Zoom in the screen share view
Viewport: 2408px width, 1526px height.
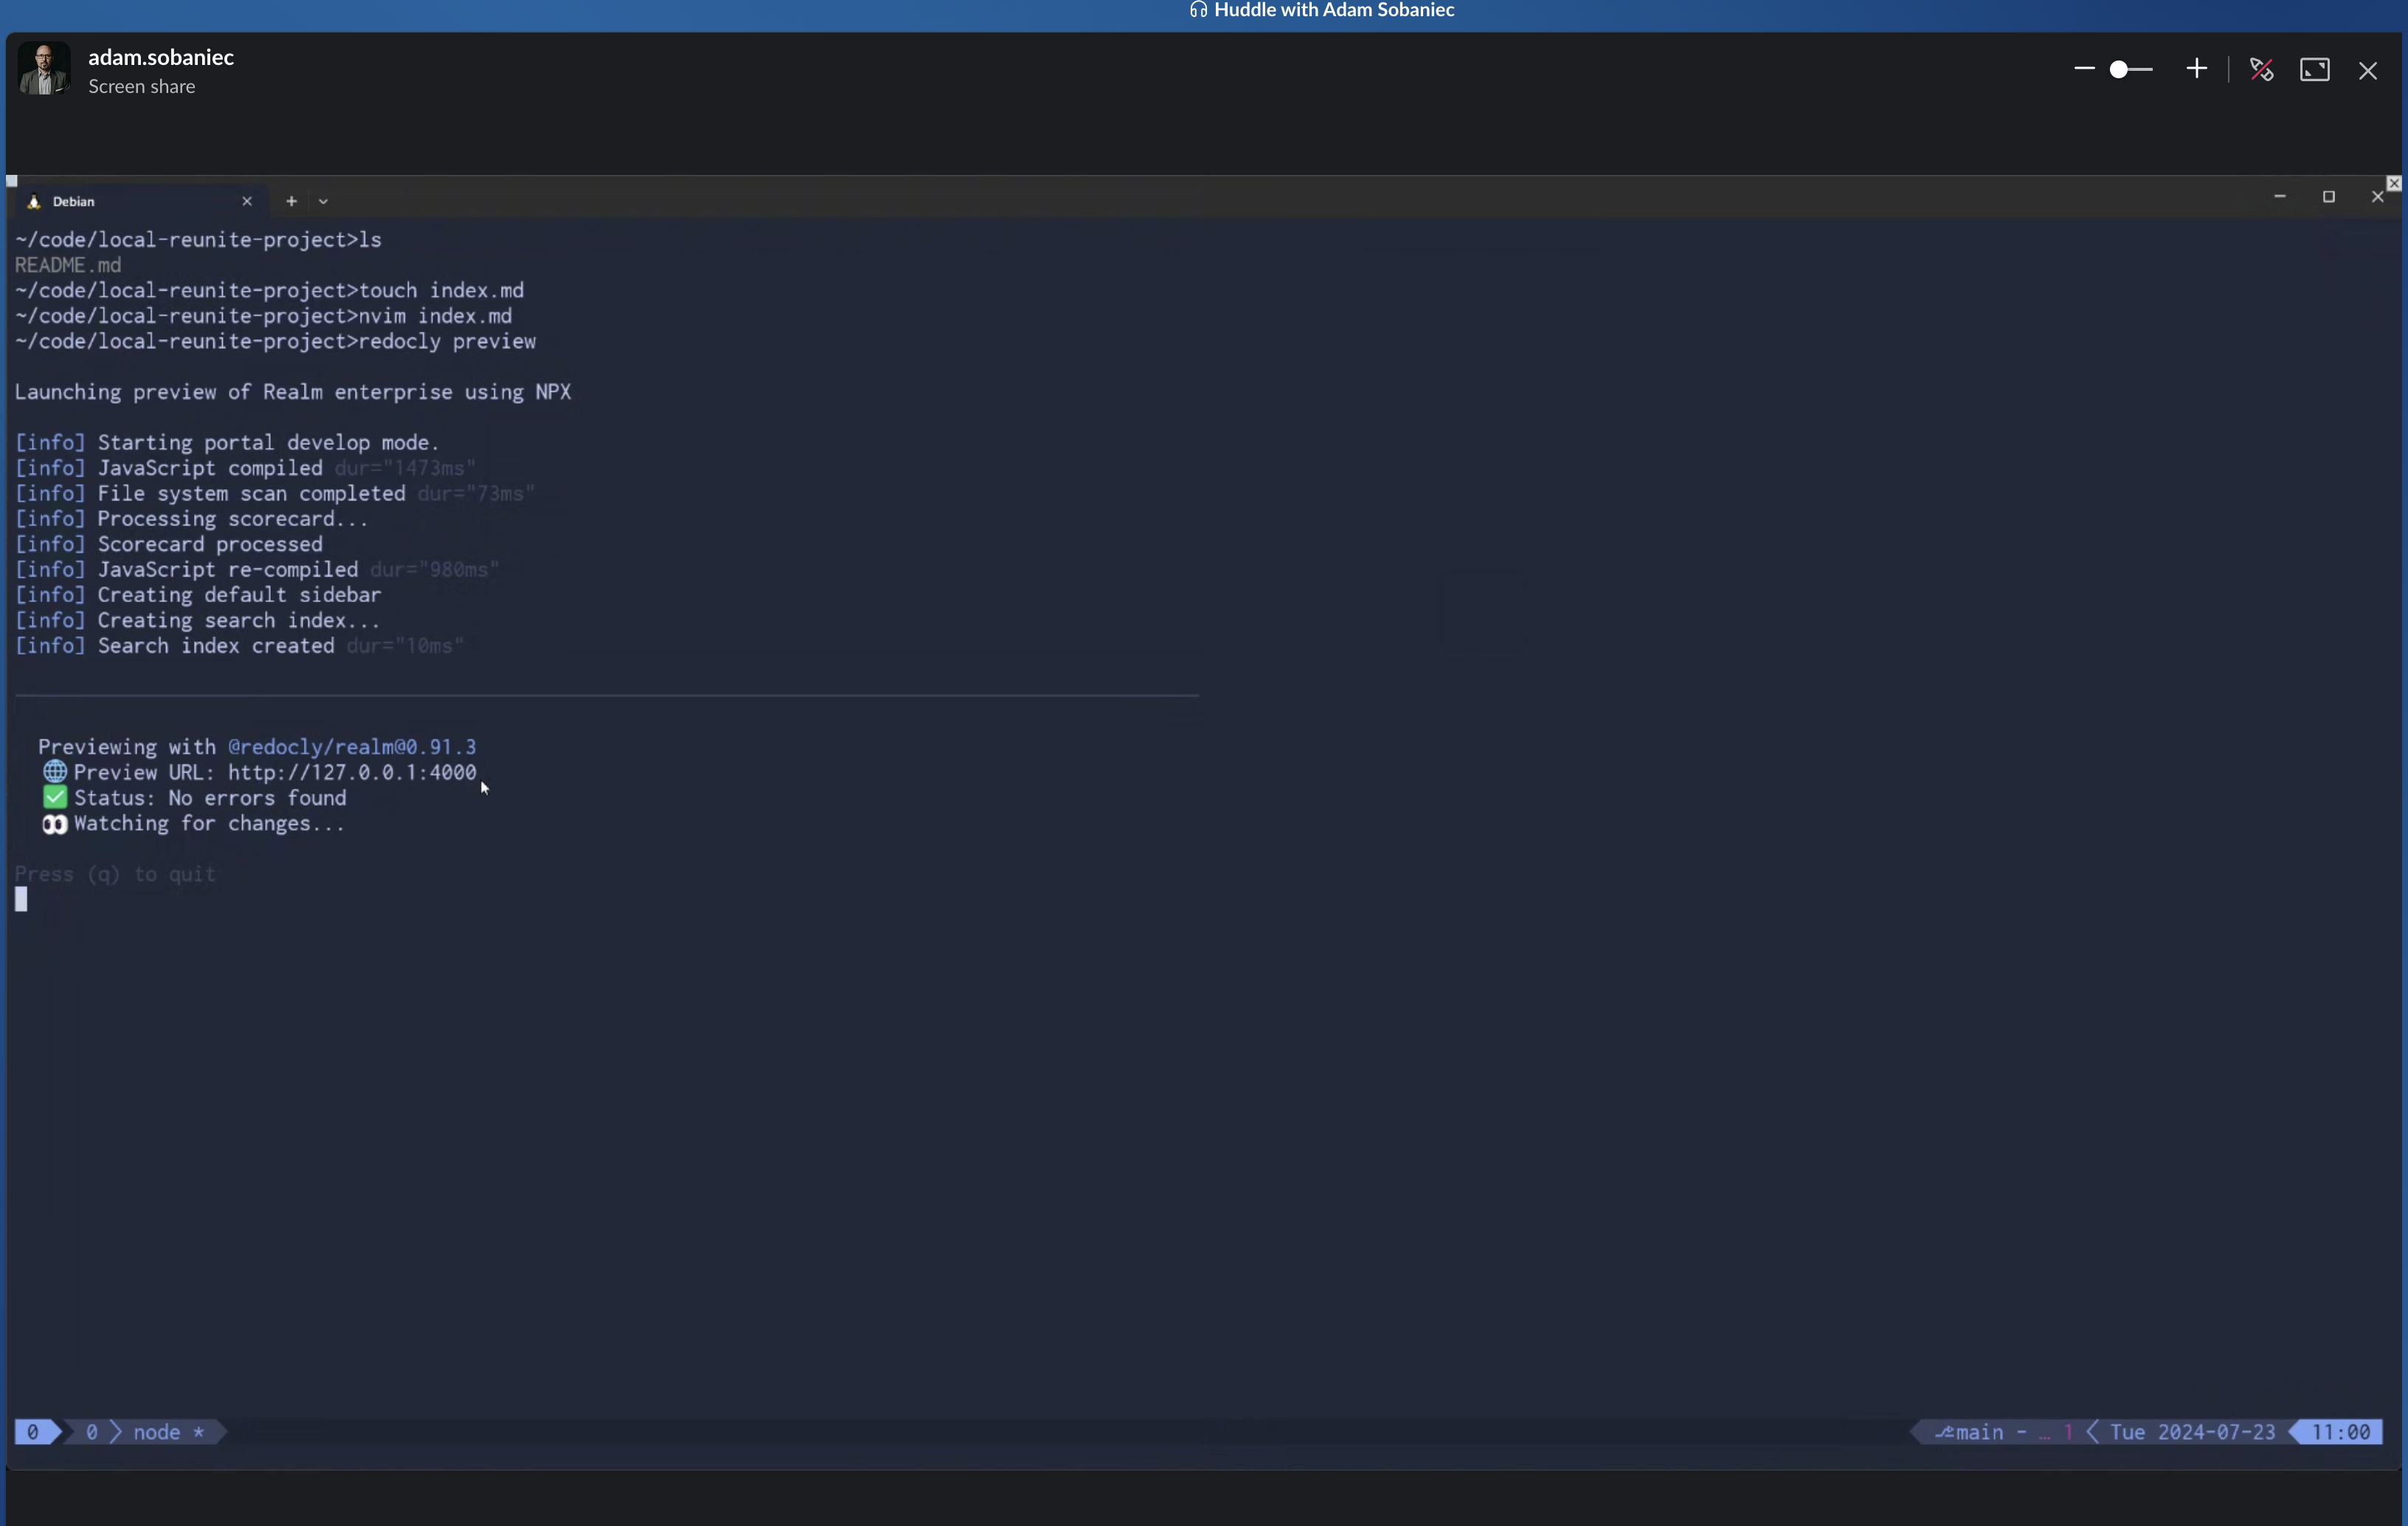2197,69
